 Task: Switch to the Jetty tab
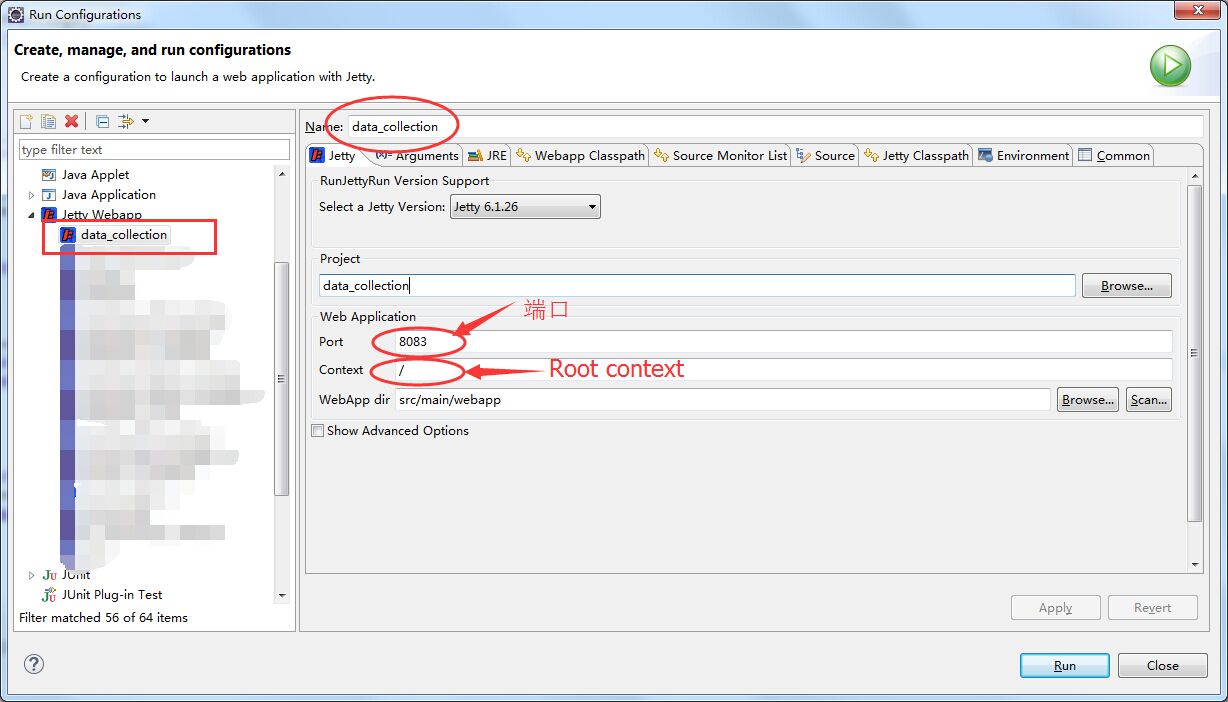click(332, 155)
